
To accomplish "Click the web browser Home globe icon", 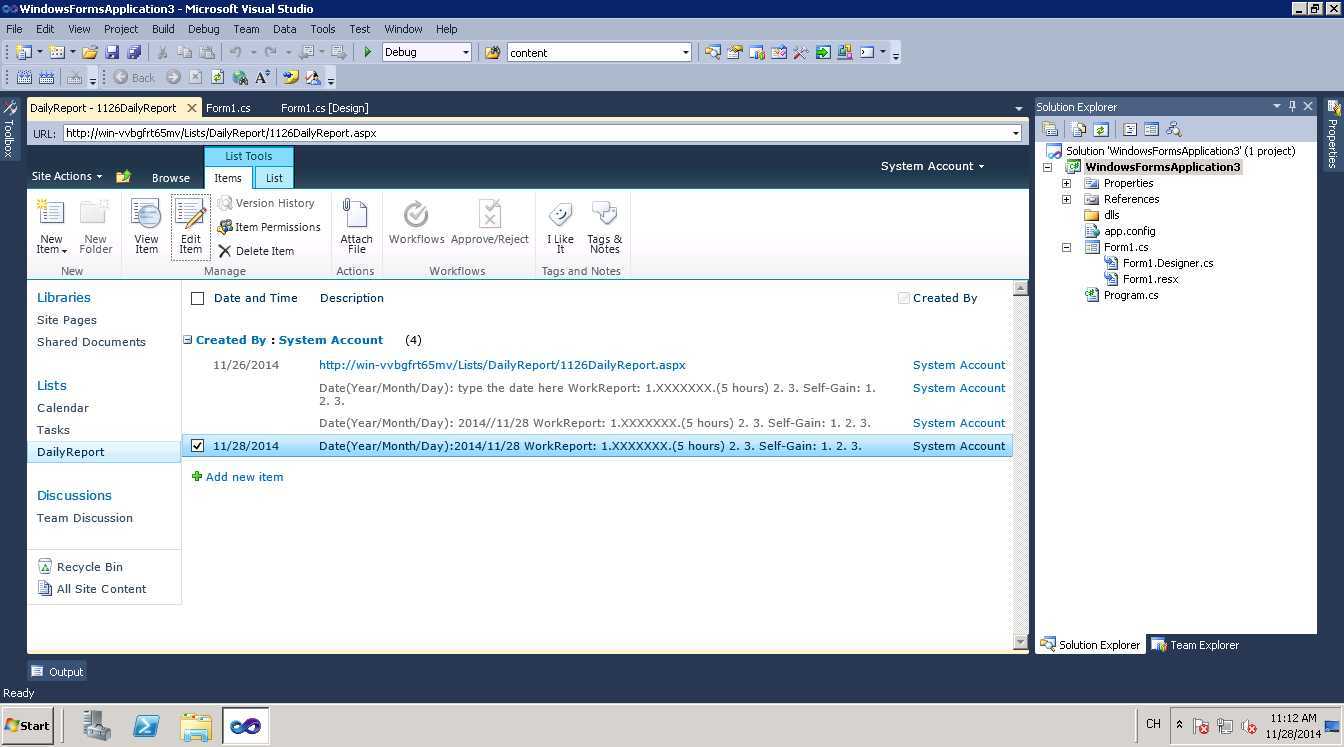I will 240,77.
